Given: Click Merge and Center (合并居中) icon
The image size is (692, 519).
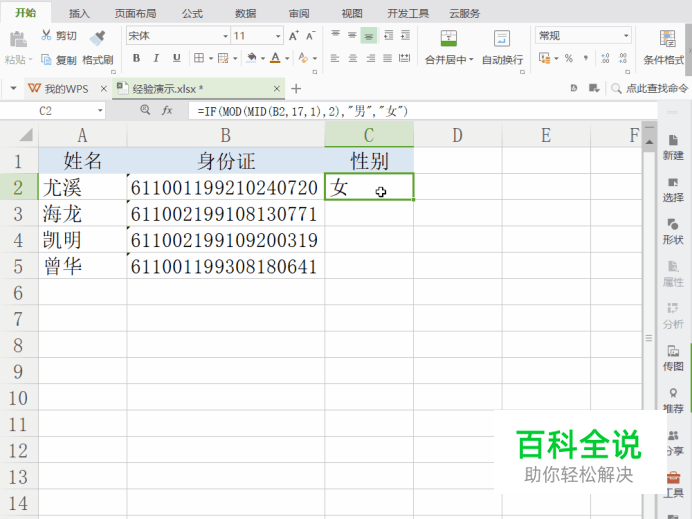Looking at the screenshot, I should coord(448,38).
